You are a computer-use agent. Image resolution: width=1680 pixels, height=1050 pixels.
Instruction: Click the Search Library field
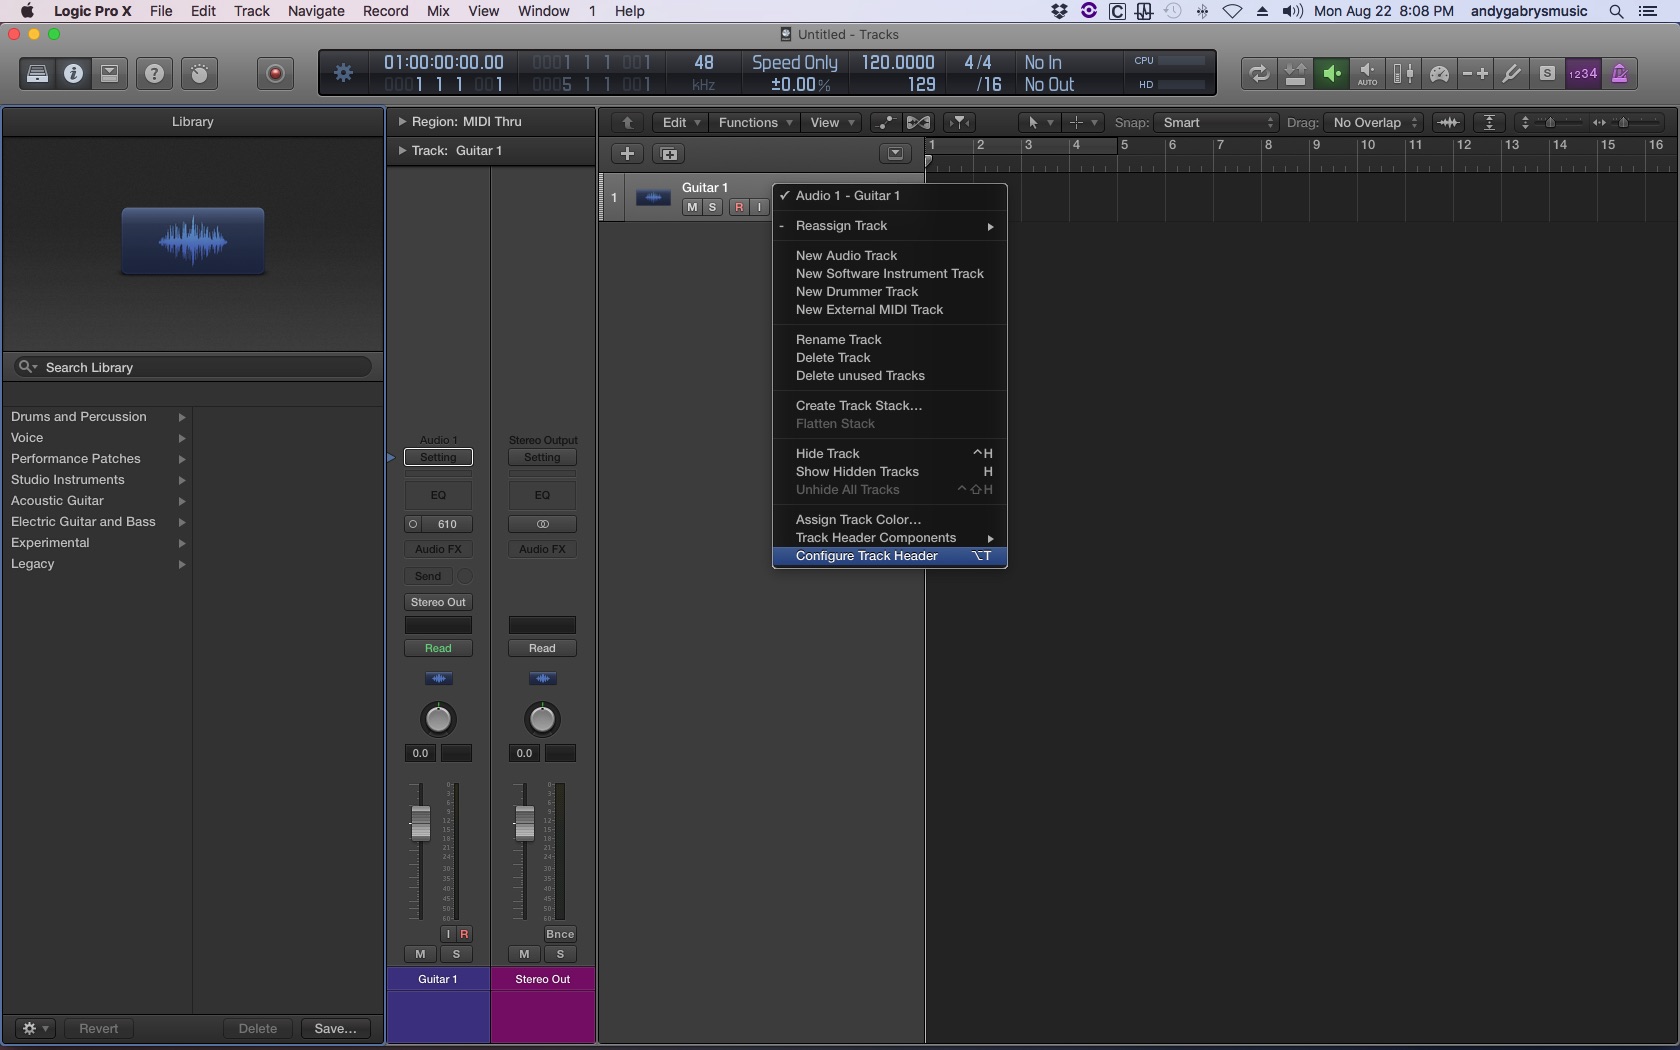(193, 367)
